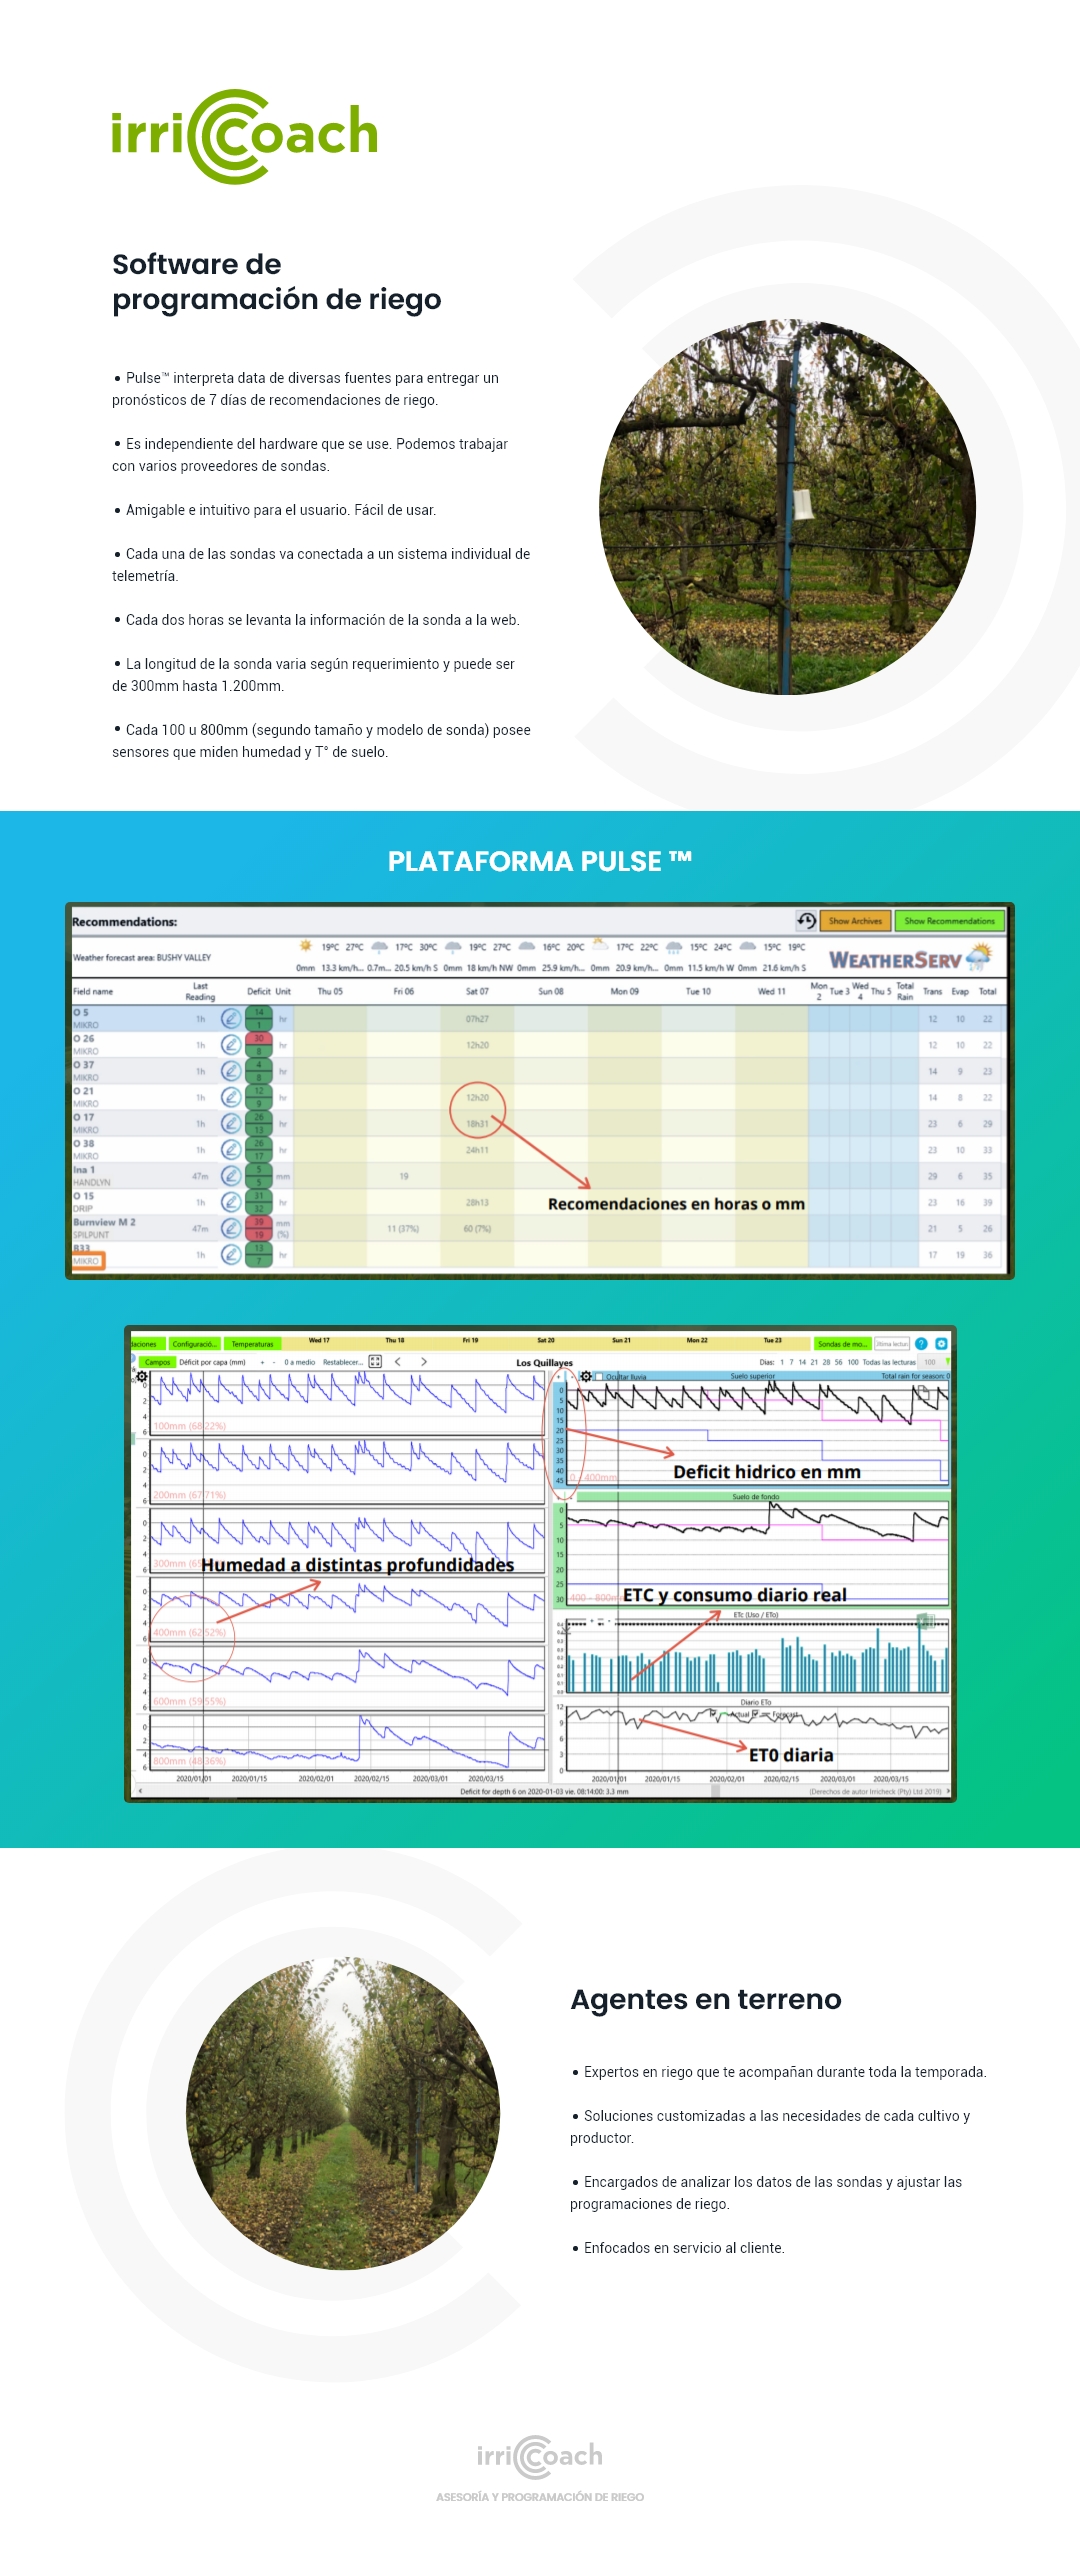This screenshot has height=2554, width=1080.
Task: Open the Temperaturas tab
Action: point(252,1344)
